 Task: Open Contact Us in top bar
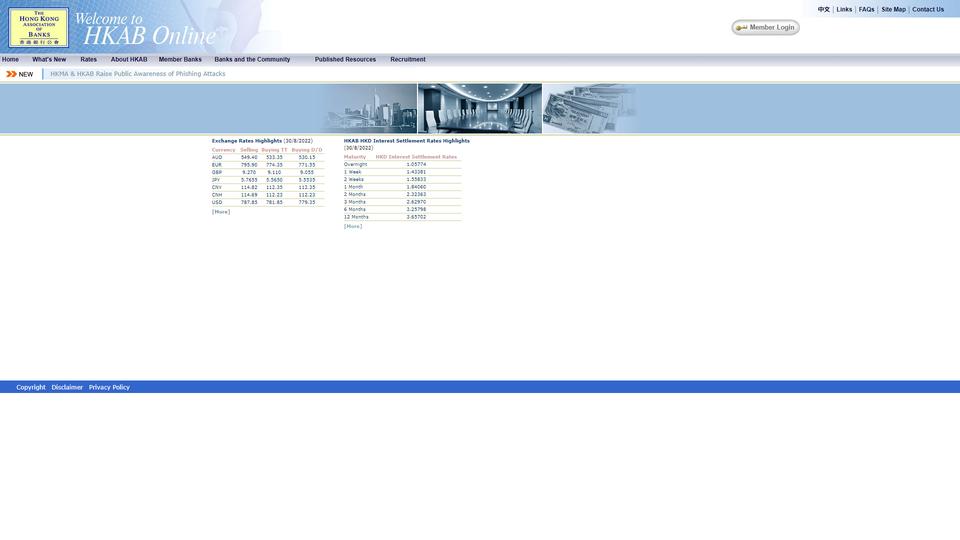(928, 10)
